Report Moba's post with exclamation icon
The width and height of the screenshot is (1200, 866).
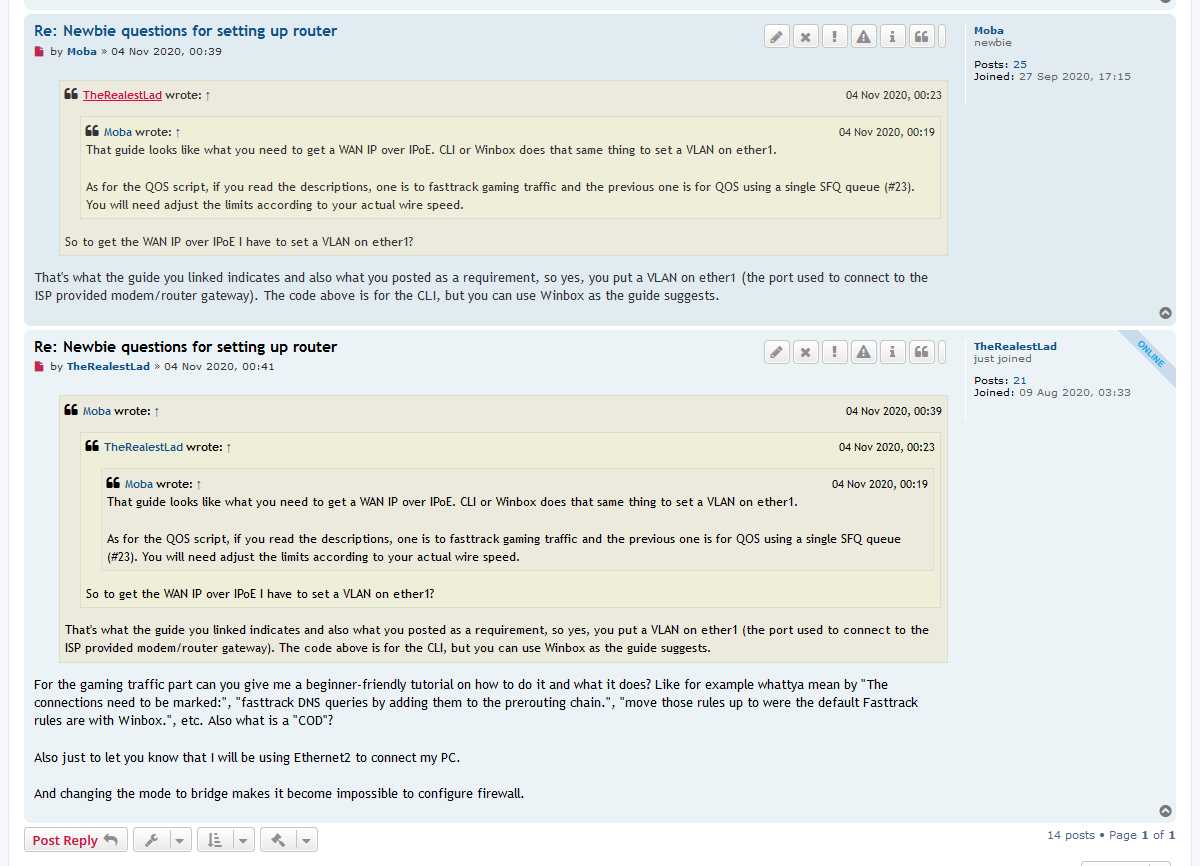[x=835, y=37]
